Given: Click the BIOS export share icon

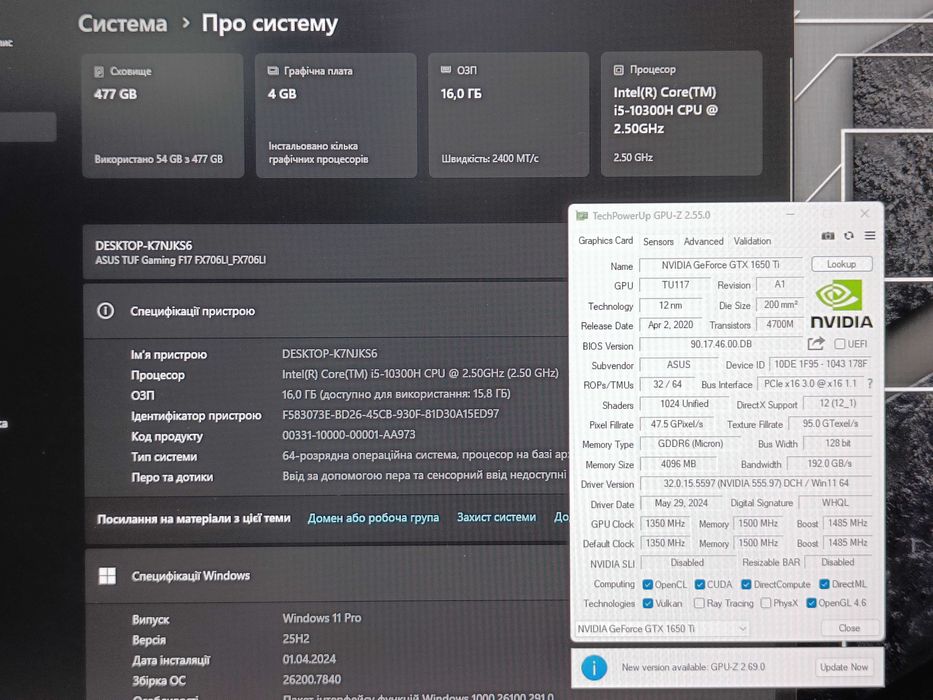Looking at the screenshot, I should (816, 343).
